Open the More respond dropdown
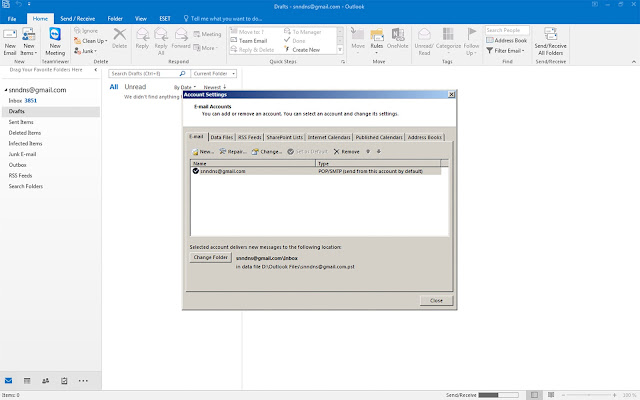 pyautogui.click(x=206, y=48)
